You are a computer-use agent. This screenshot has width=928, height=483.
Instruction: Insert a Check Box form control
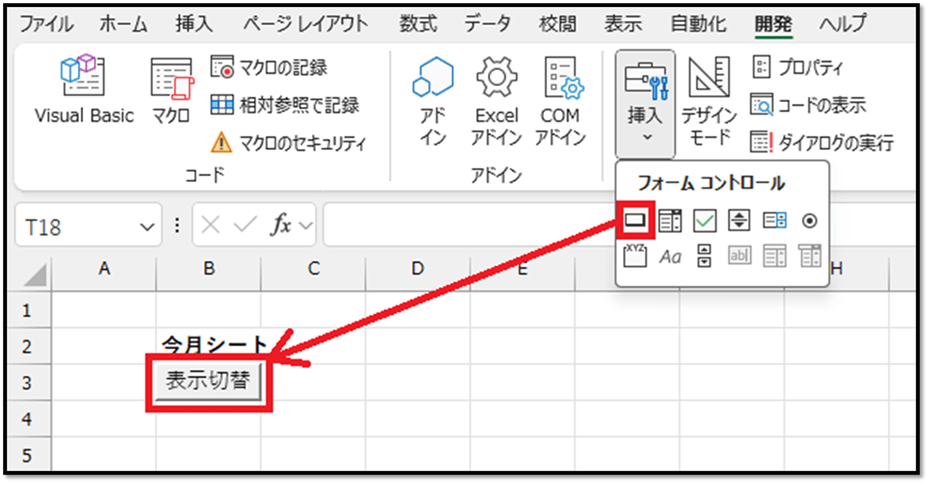[x=705, y=220]
